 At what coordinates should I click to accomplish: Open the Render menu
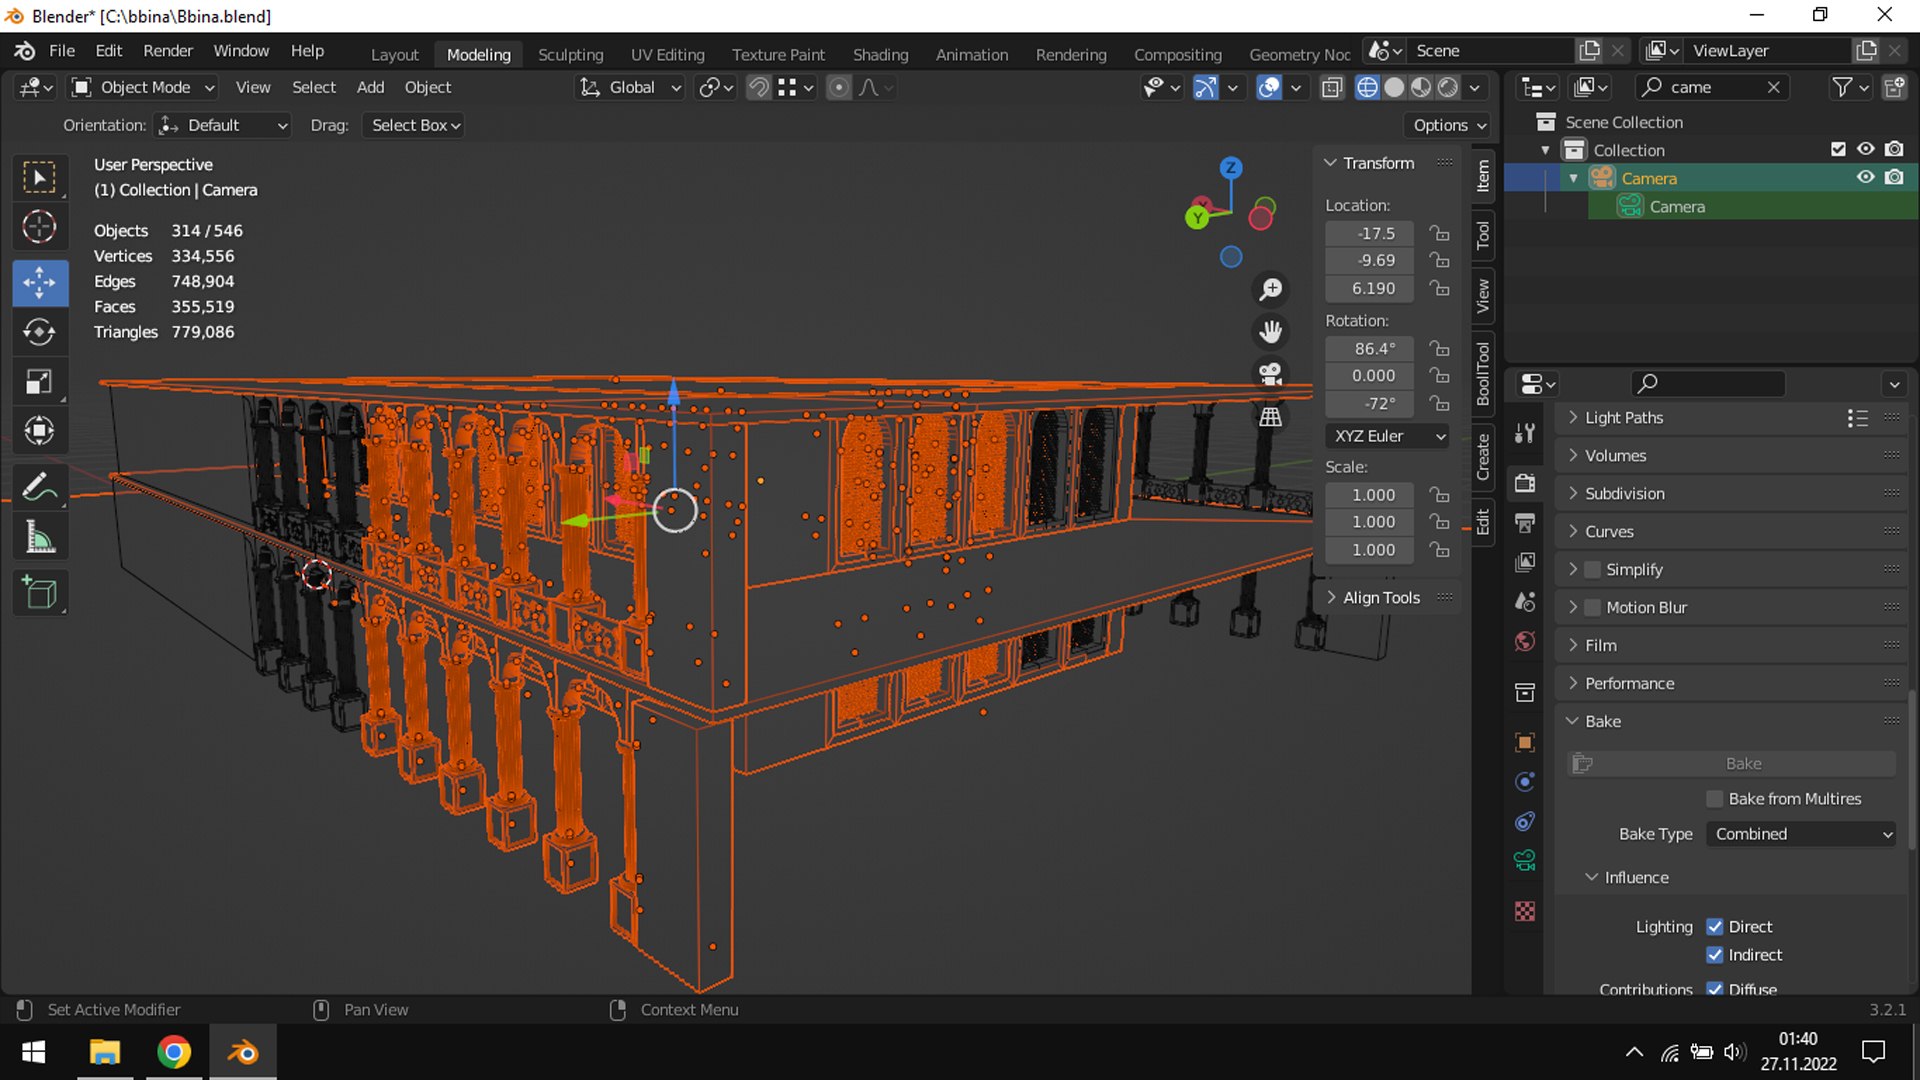(x=168, y=51)
